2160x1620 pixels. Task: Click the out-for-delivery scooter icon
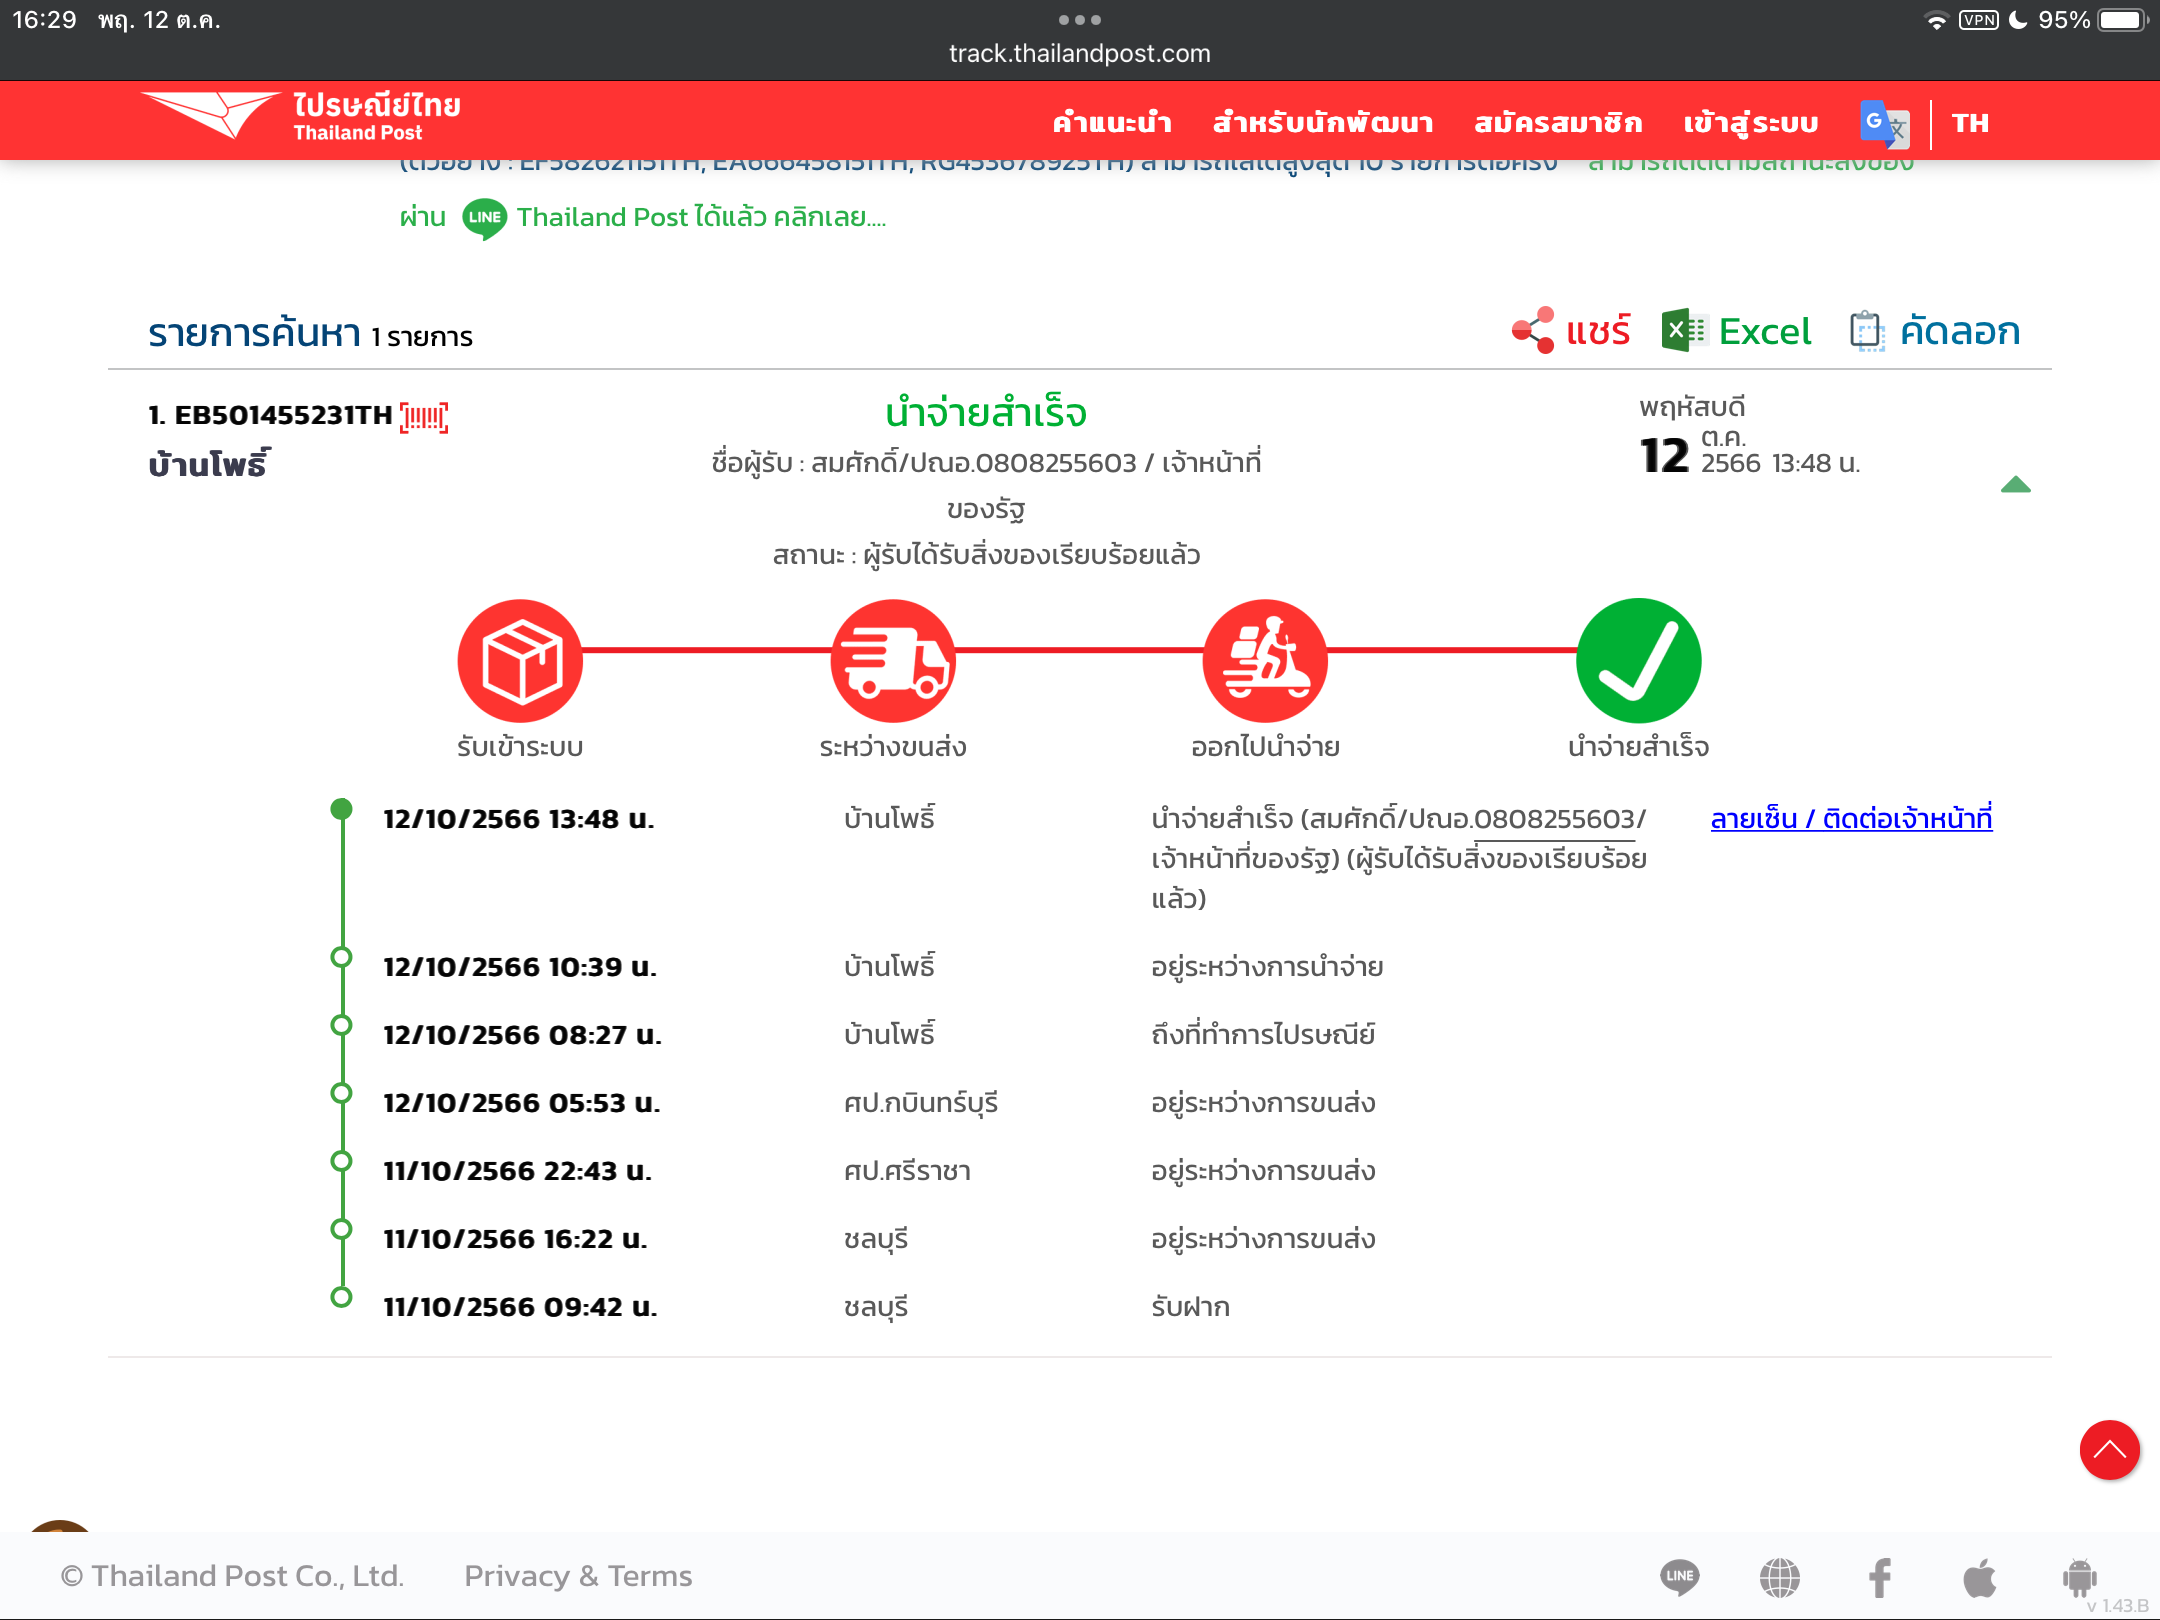1265,661
